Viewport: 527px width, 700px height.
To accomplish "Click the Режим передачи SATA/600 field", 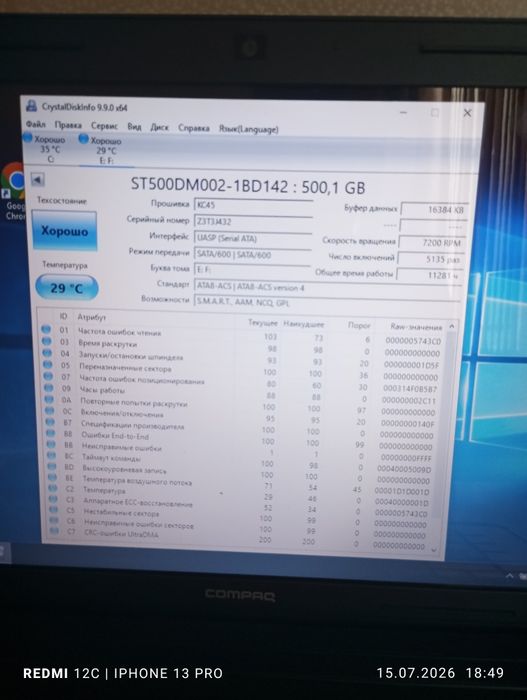I will 252,255.
